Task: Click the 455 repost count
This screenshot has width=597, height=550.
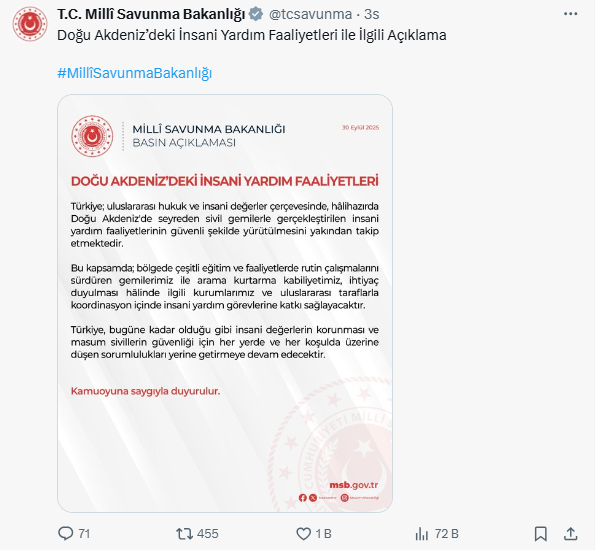Action: pyautogui.click(x=208, y=534)
